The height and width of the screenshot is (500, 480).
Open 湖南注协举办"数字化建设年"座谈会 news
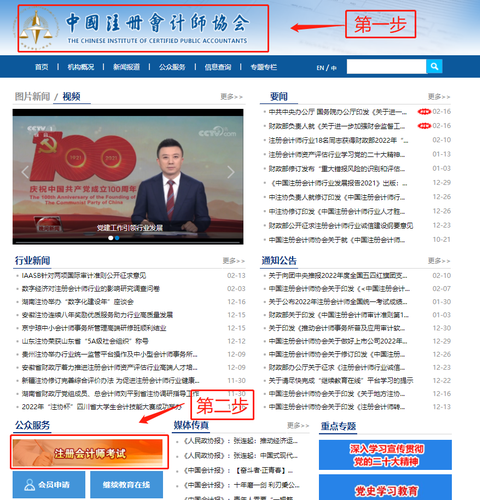click(78, 302)
